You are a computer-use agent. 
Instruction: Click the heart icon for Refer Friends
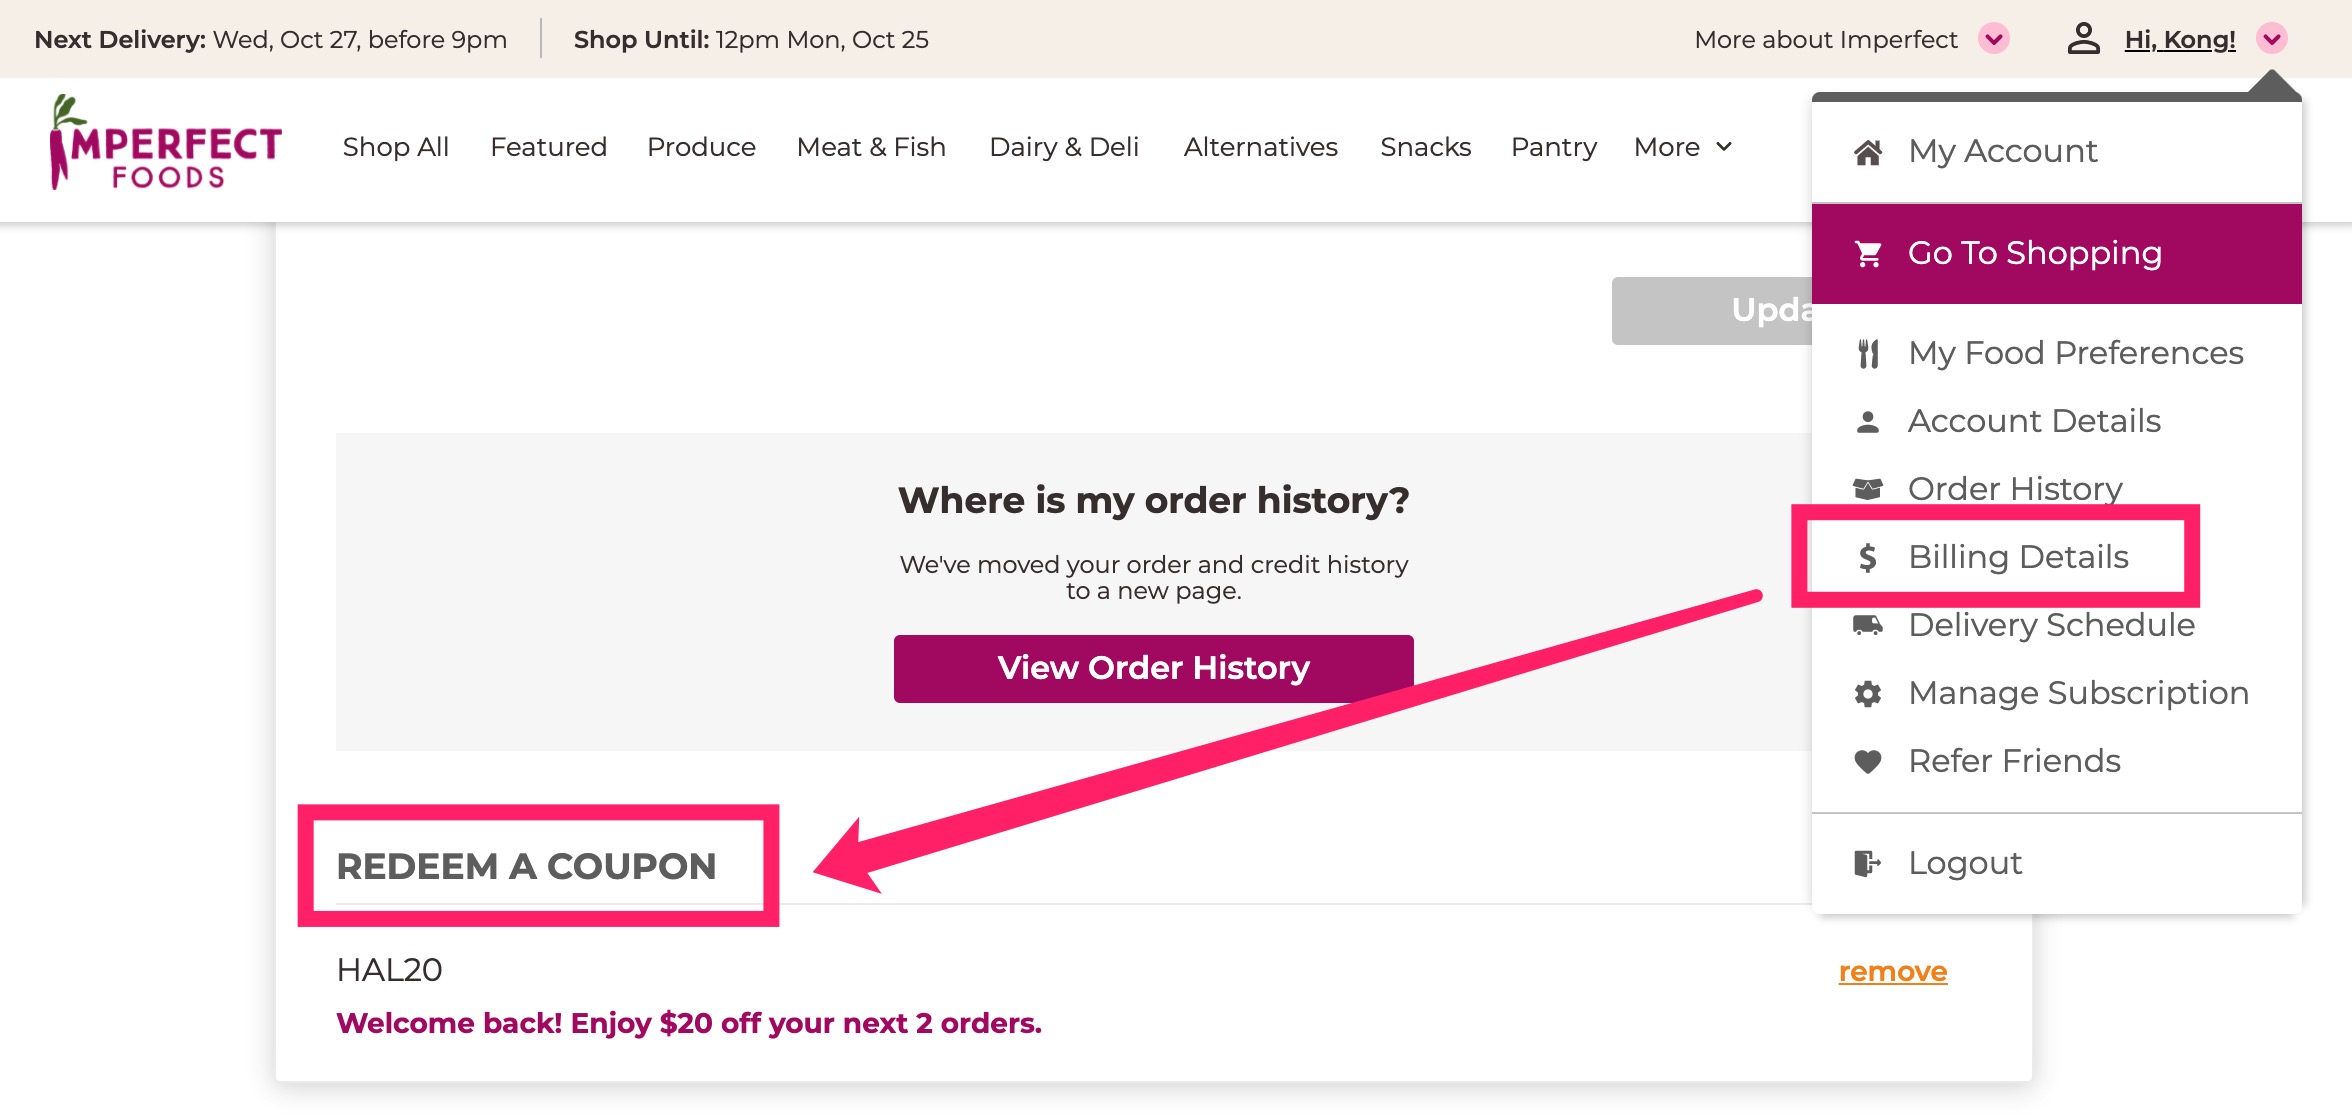point(1867,762)
